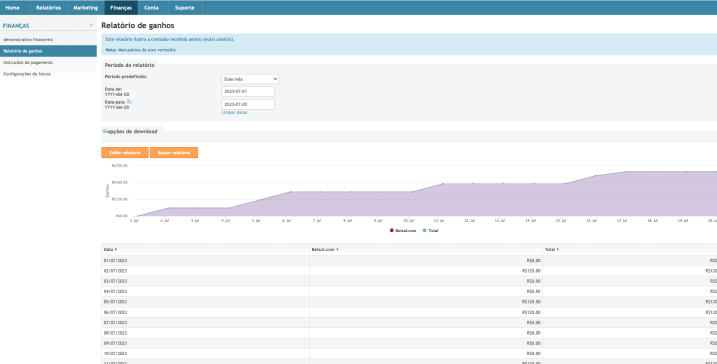The image size is (717, 364).
Task: Click the Data para help icon
Action: [128, 102]
